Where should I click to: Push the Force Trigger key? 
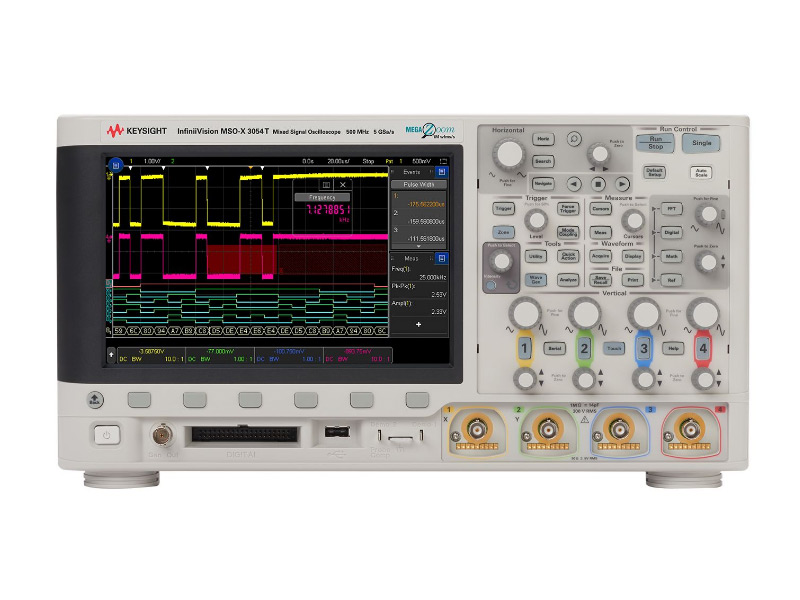pos(568,209)
